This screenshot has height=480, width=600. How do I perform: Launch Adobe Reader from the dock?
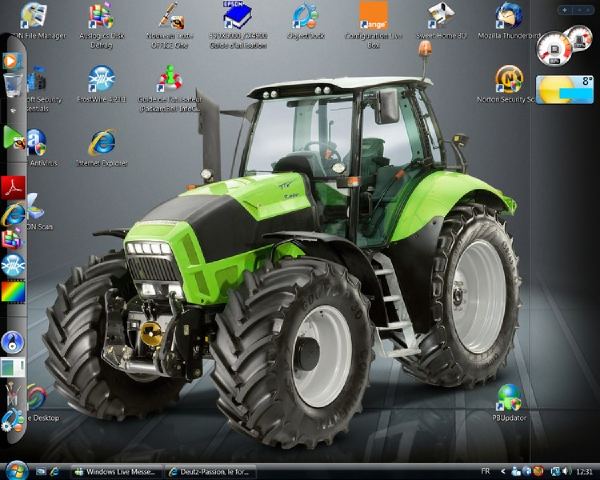coord(13,188)
